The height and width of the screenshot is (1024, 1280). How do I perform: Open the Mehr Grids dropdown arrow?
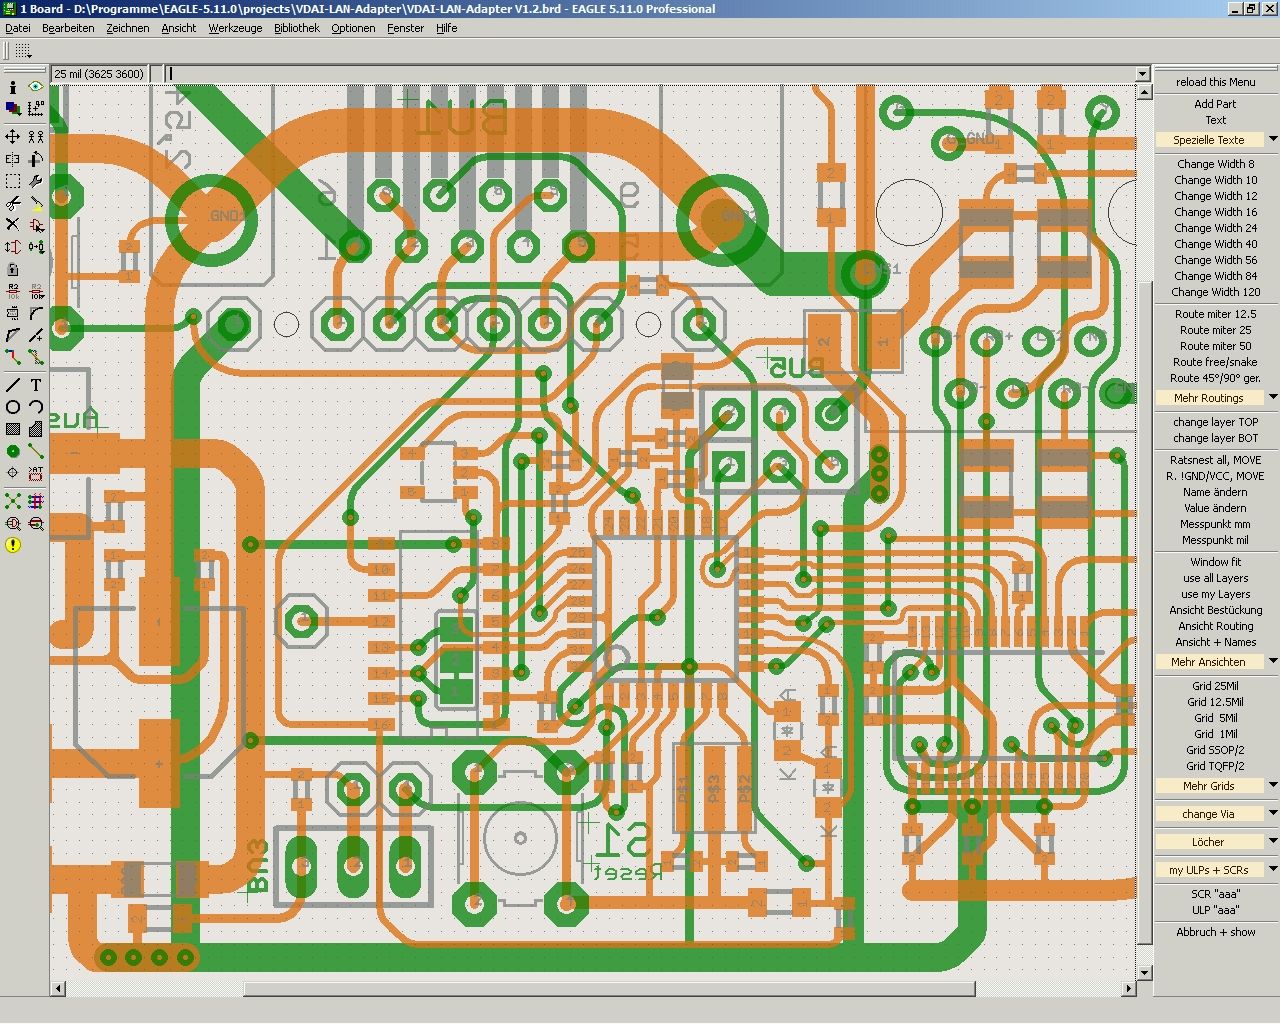tap(1272, 786)
